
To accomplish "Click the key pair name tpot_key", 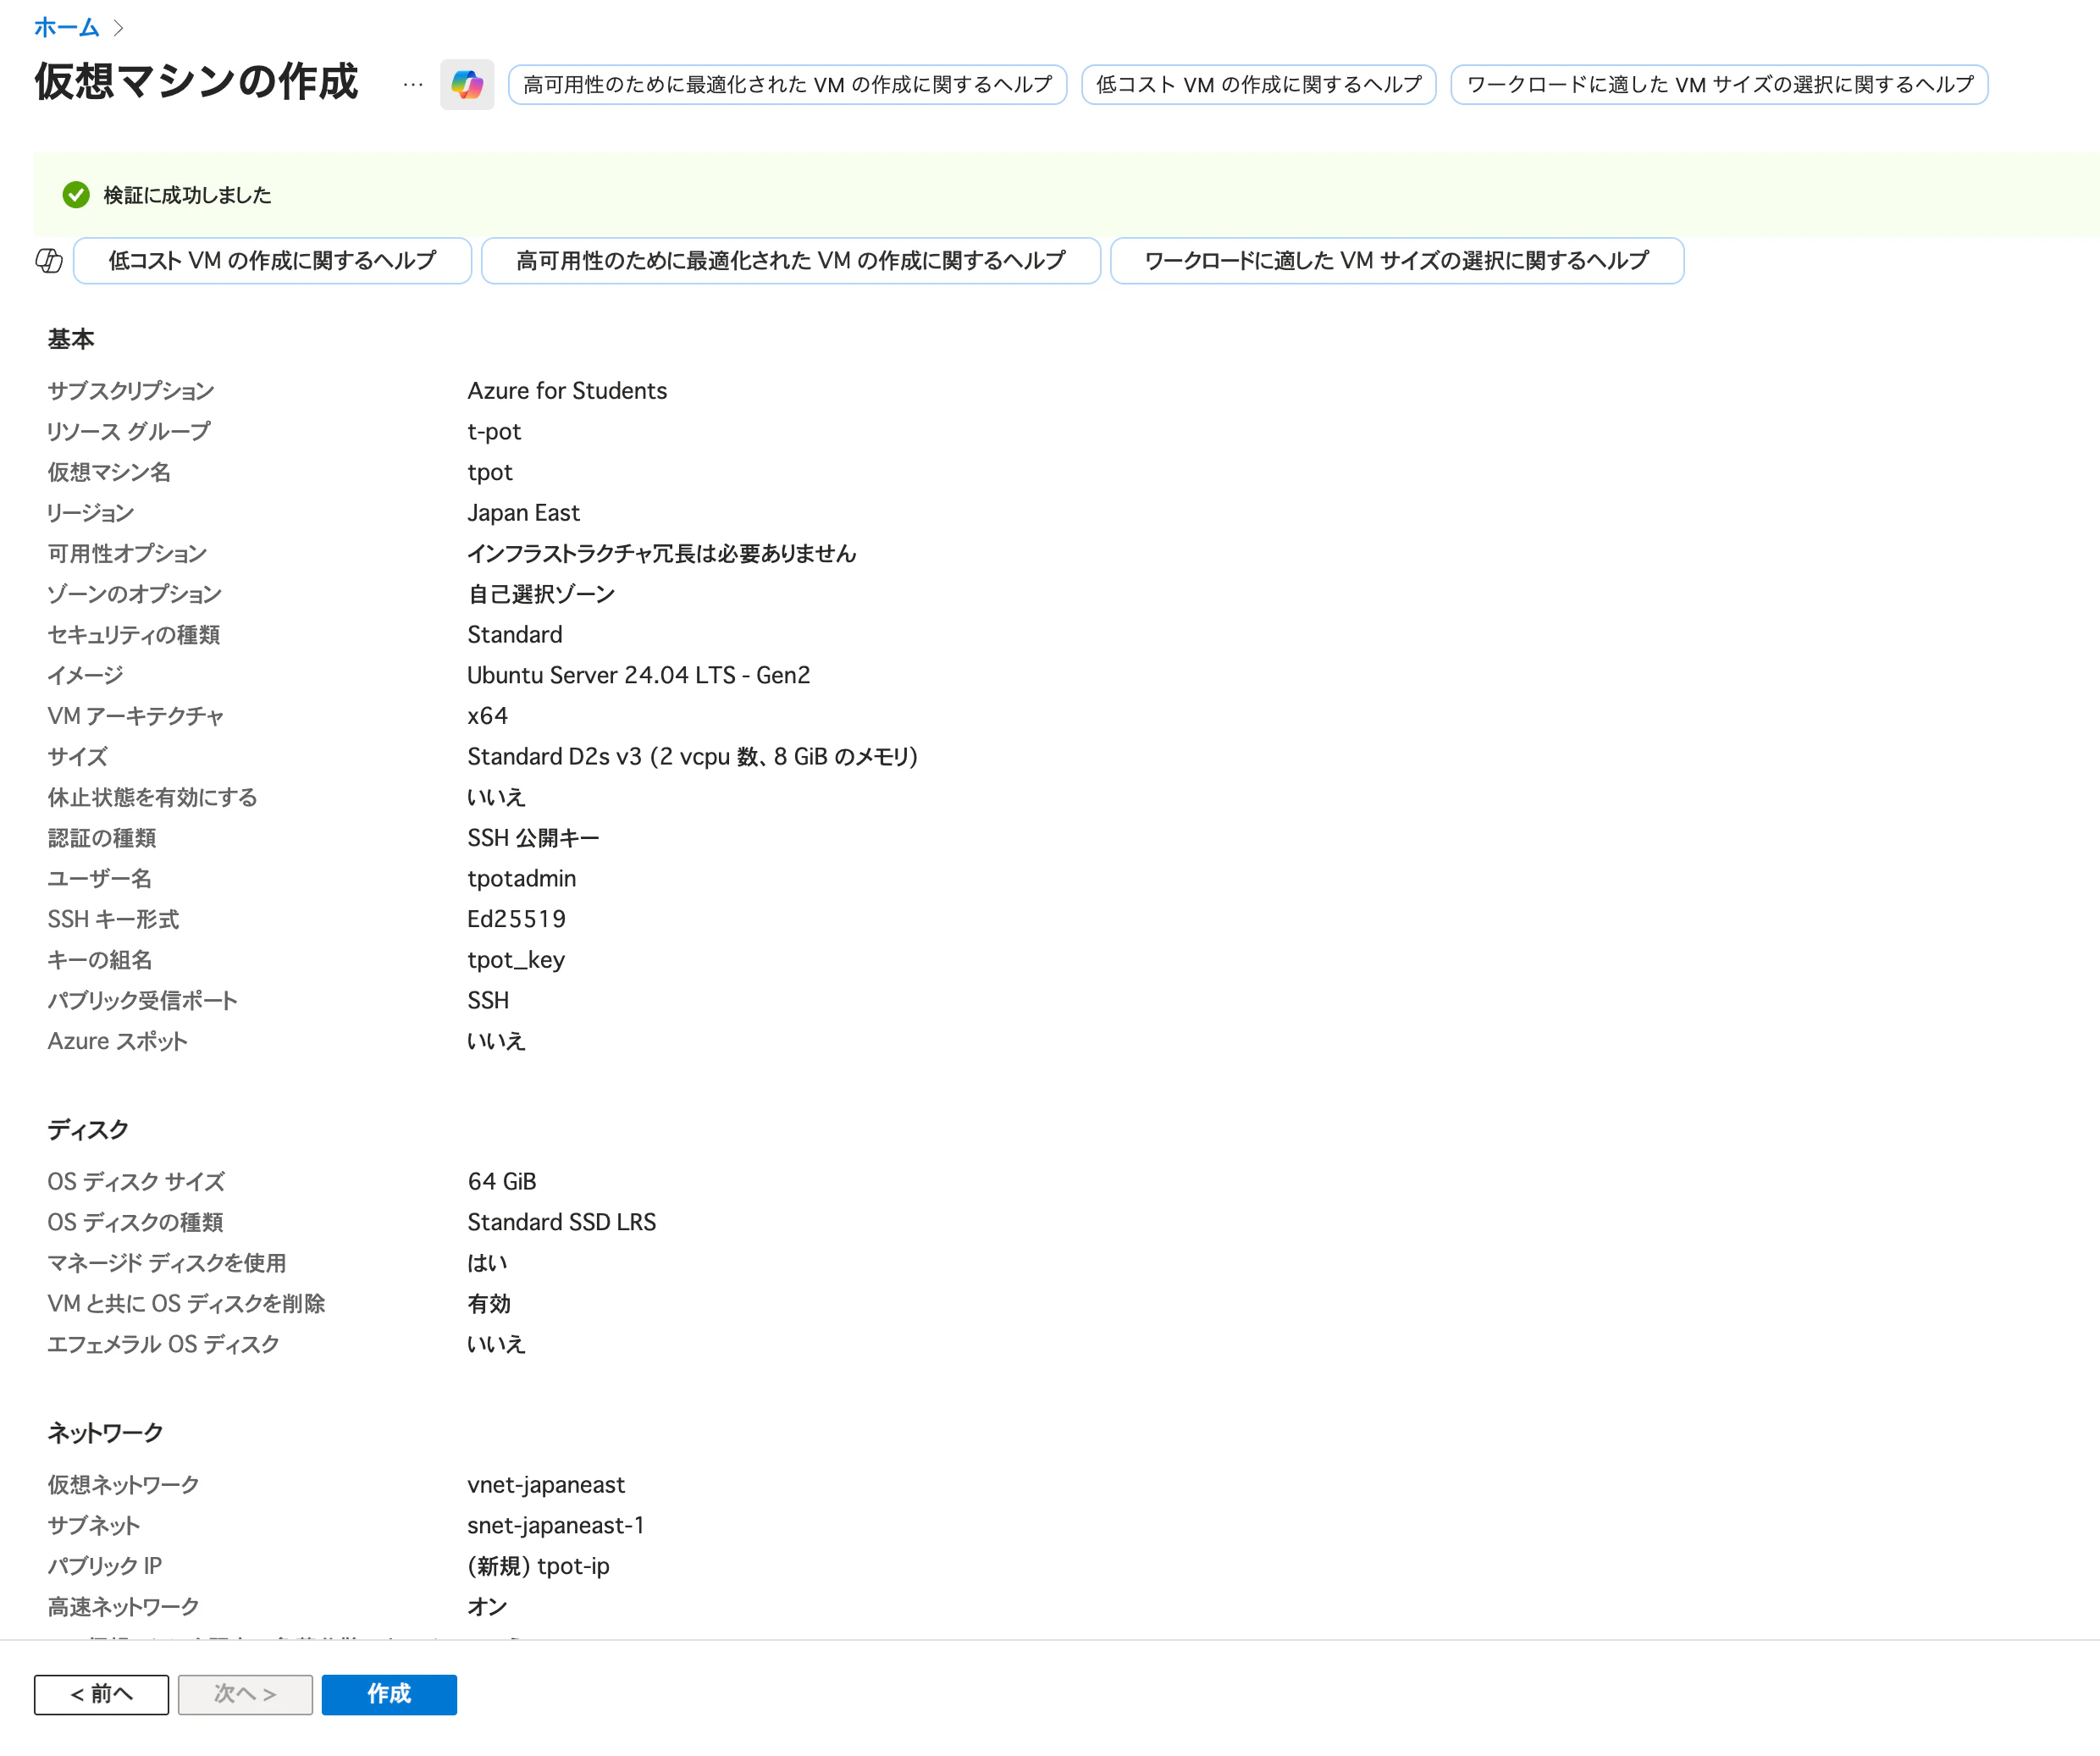I will point(516,960).
